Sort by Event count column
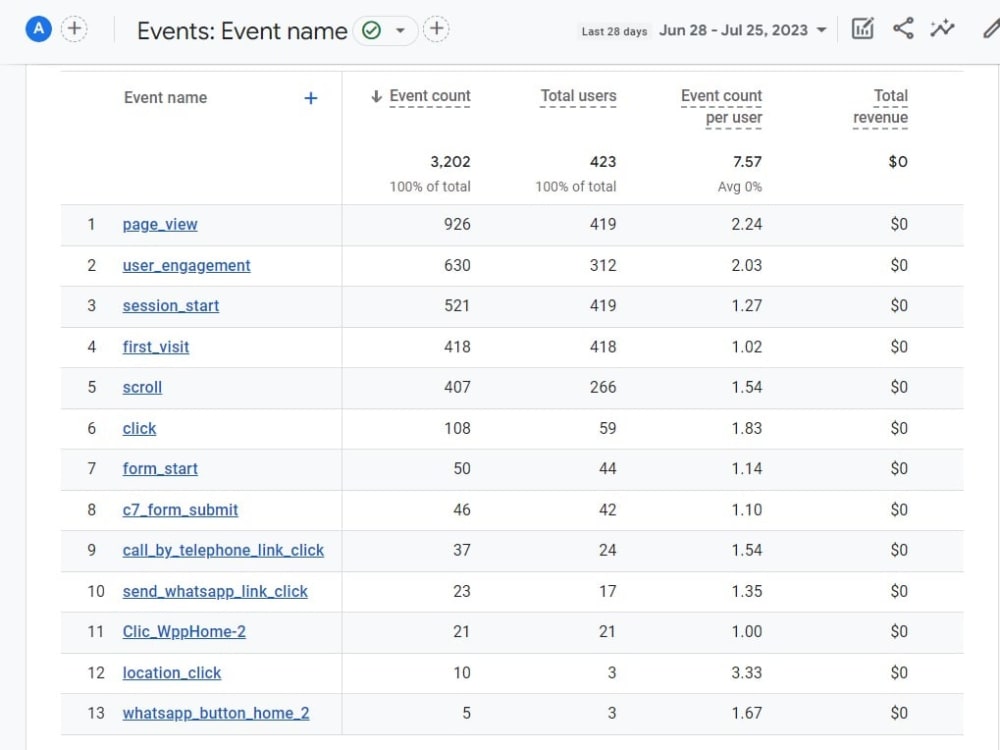 pos(429,96)
